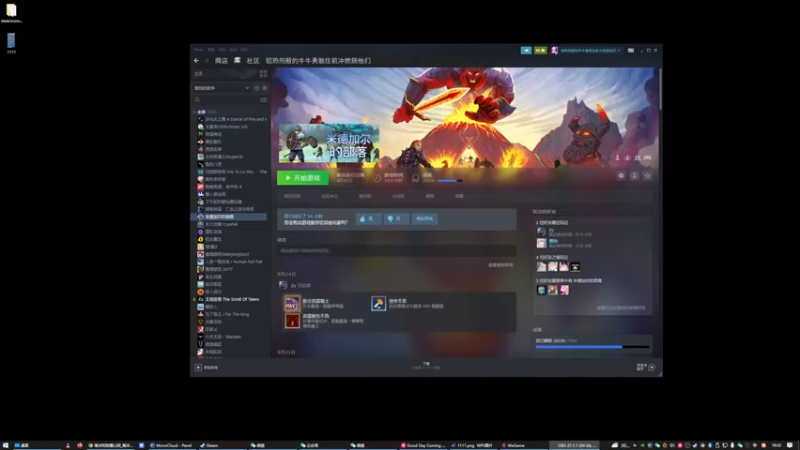
Task: Click the maybe-later review button
Action: [424, 219]
